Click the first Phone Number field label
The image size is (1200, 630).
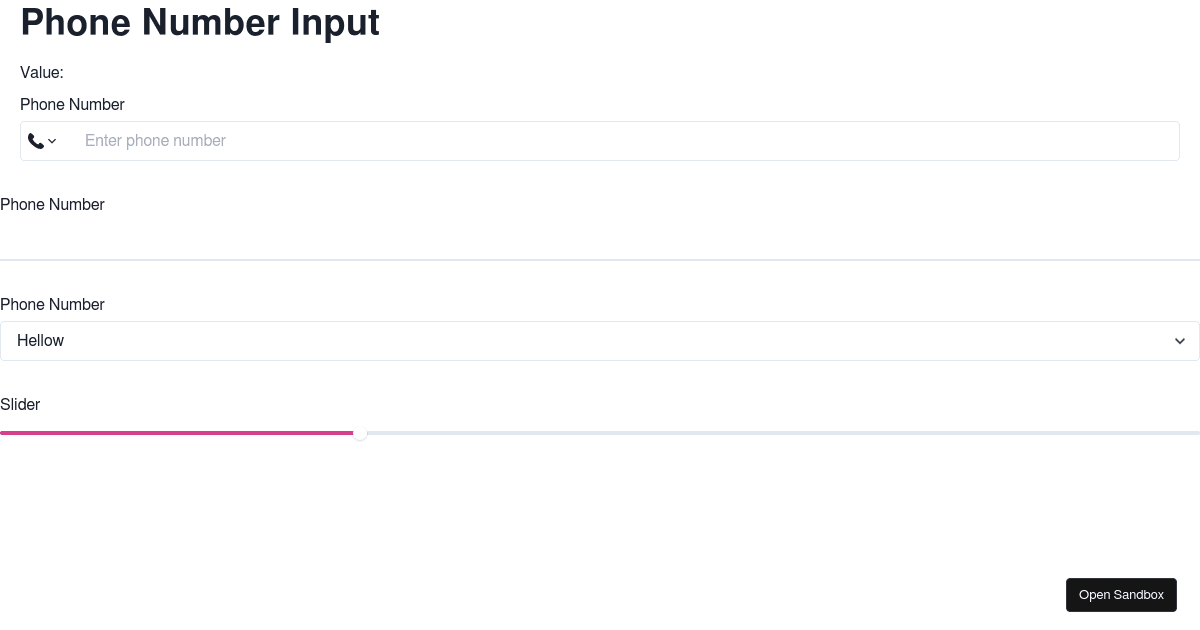pos(72,104)
